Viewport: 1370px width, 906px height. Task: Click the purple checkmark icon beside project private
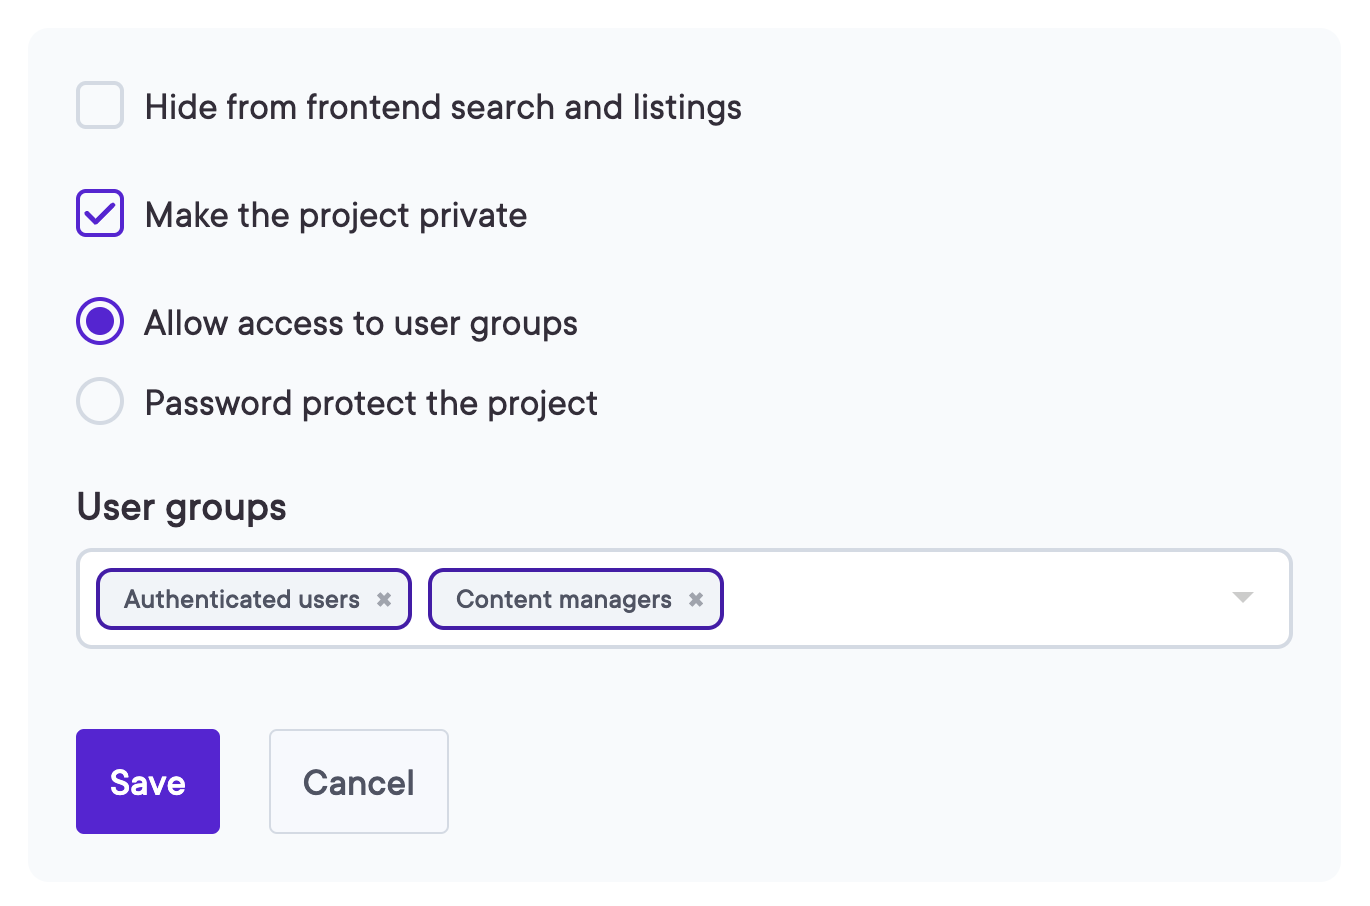[x=100, y=214]
